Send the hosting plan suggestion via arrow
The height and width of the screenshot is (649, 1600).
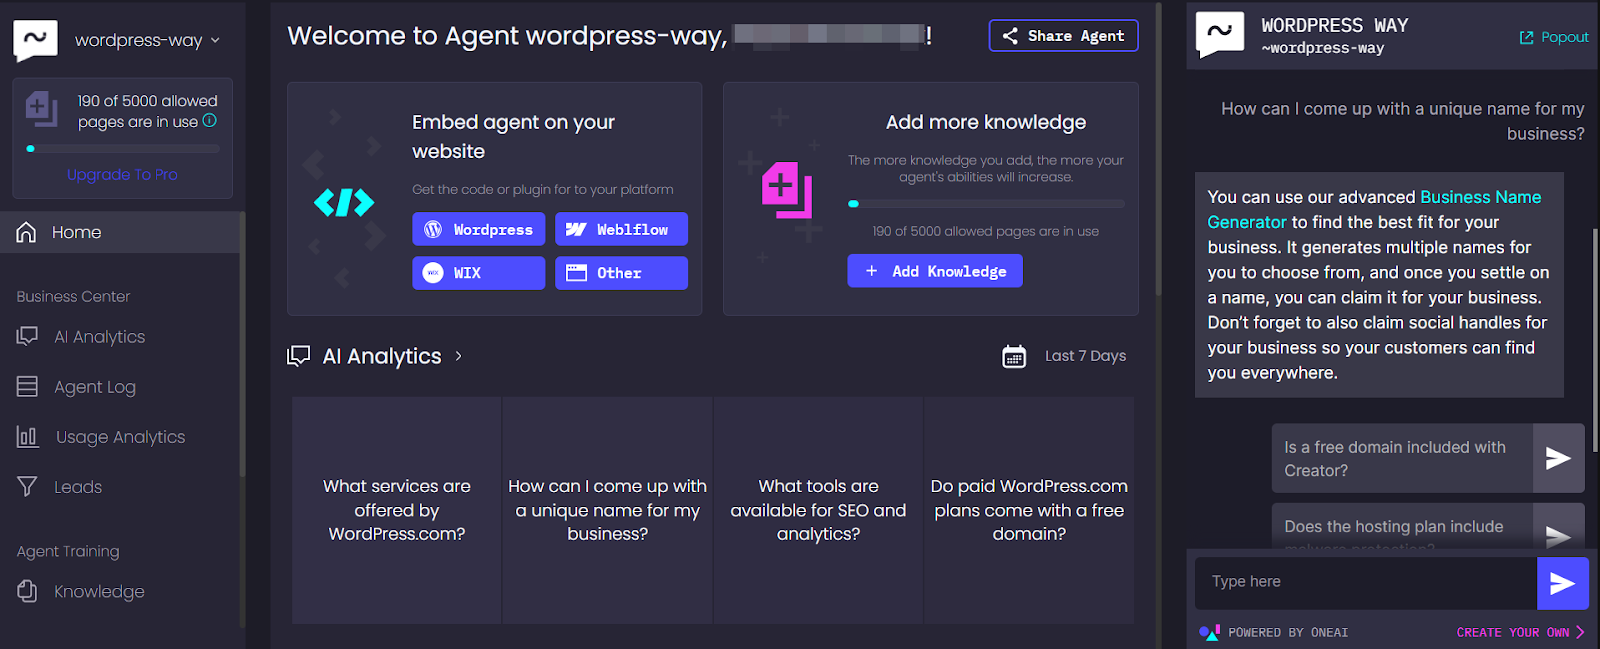pos(1558,535)
